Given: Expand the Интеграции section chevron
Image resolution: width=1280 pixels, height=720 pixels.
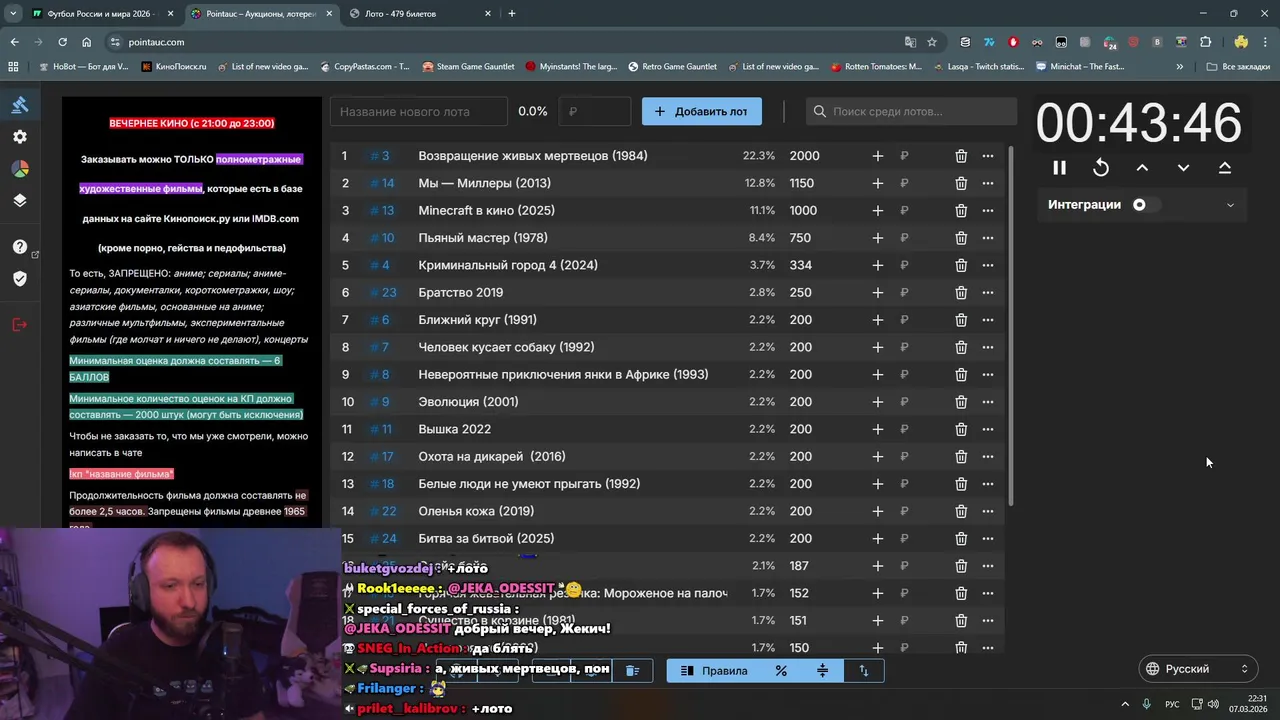Looking at the screenshot, I should 1230,205.
